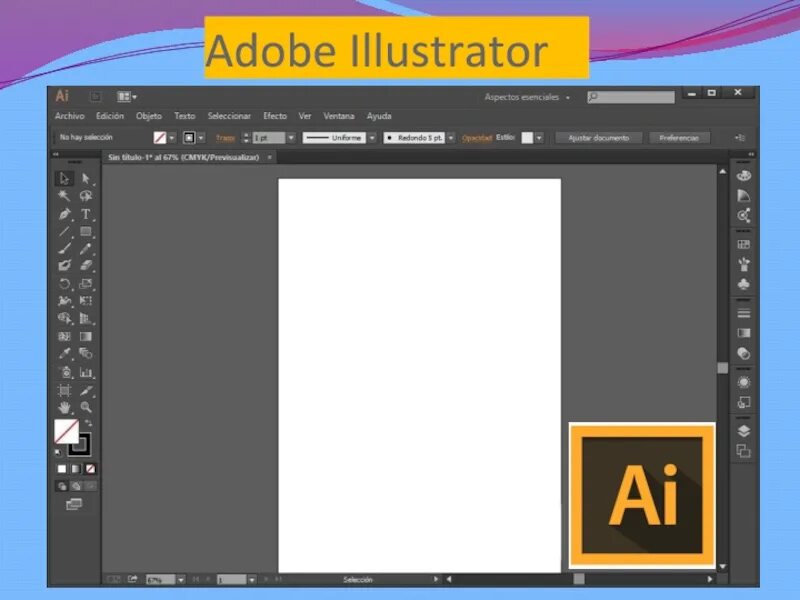
Task: Select the Zoom tool
Action: coord(86,407)
